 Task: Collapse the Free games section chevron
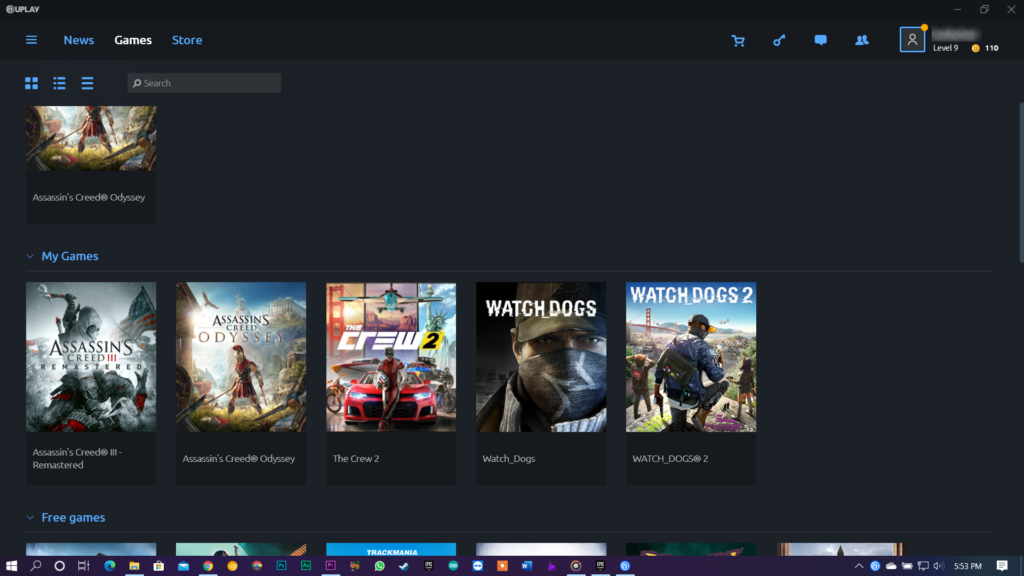pos(30,517)
